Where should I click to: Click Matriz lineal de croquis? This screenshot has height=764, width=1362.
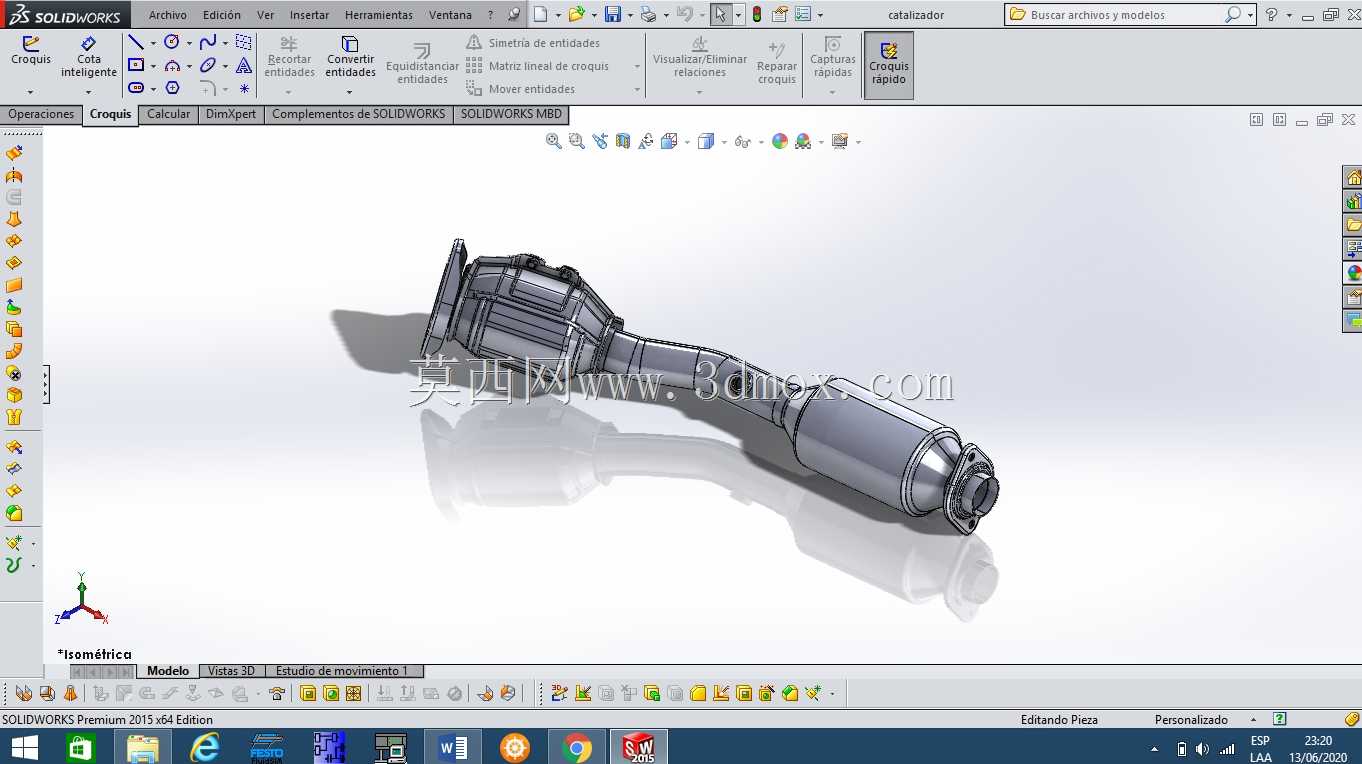point(538,66)
